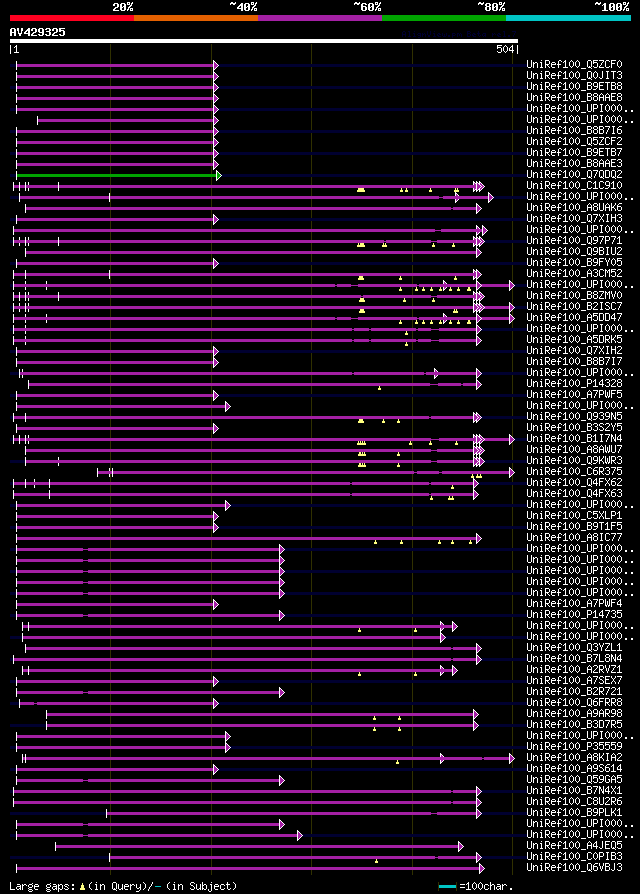Click the cyan =100char scale bar
The image size is (640, 894).
pyautogui.click(x=447, y=887)
